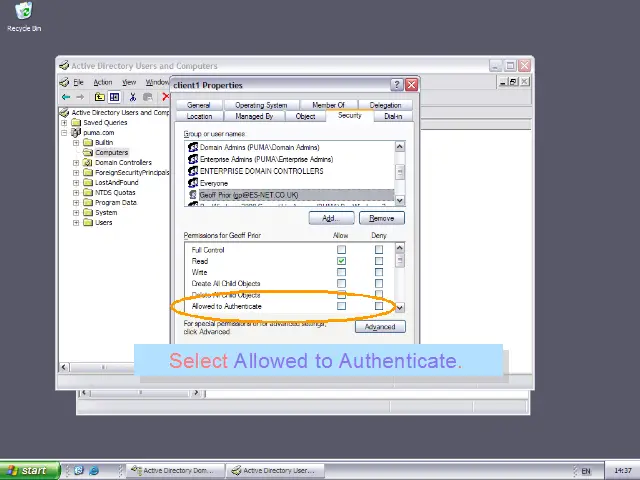Click the Forward arrow toolbar icon

click(80, 97)
